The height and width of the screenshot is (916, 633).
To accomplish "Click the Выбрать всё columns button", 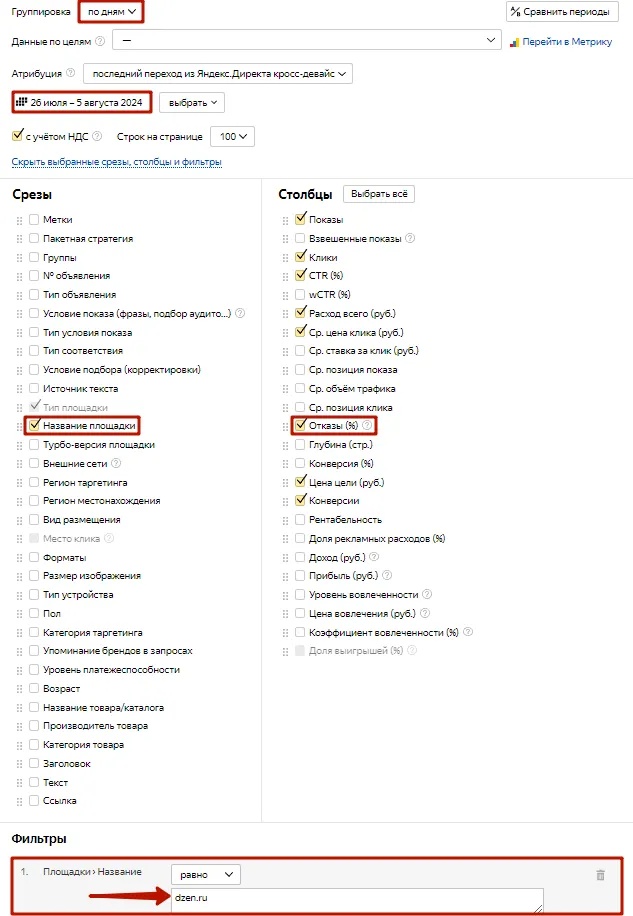I will 378,194.
